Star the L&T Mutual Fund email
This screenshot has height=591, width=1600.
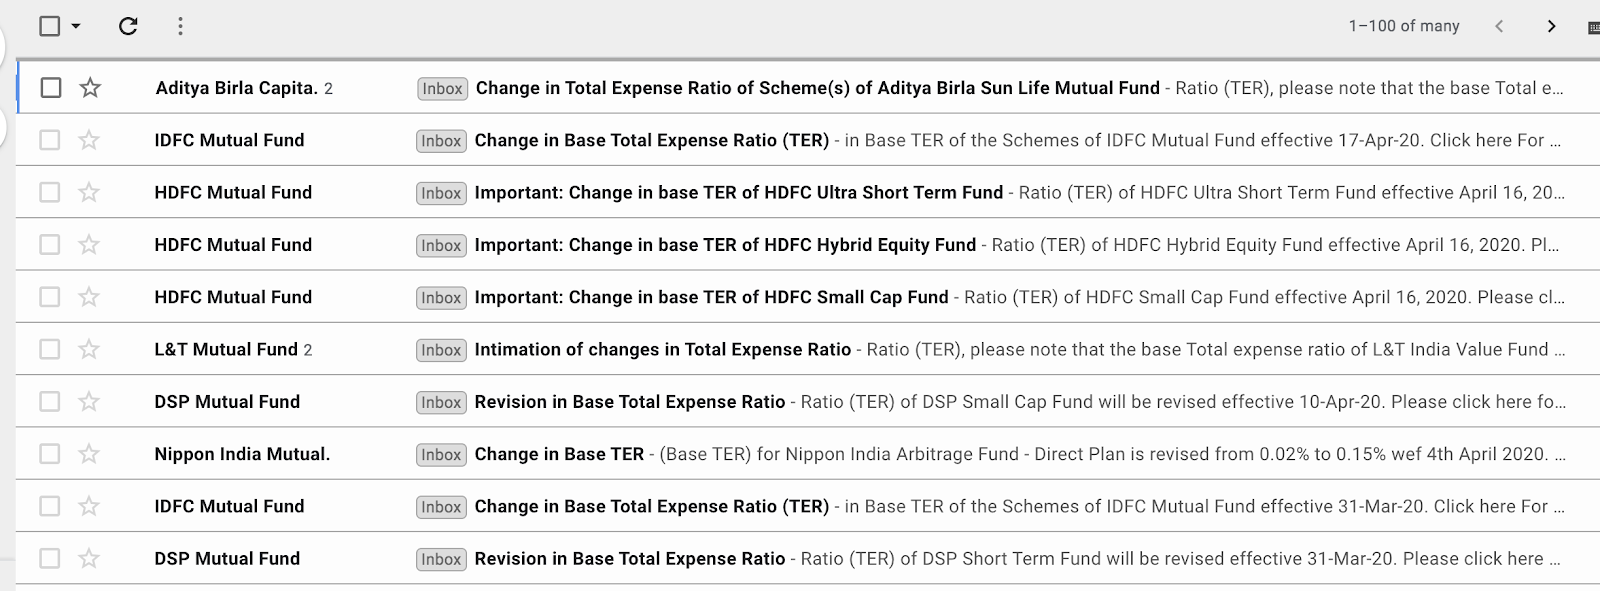(x=89, y=349)
